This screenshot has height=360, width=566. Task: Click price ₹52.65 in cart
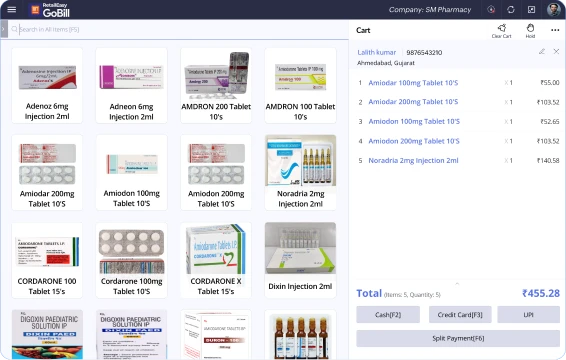click(x=550, y=122)
